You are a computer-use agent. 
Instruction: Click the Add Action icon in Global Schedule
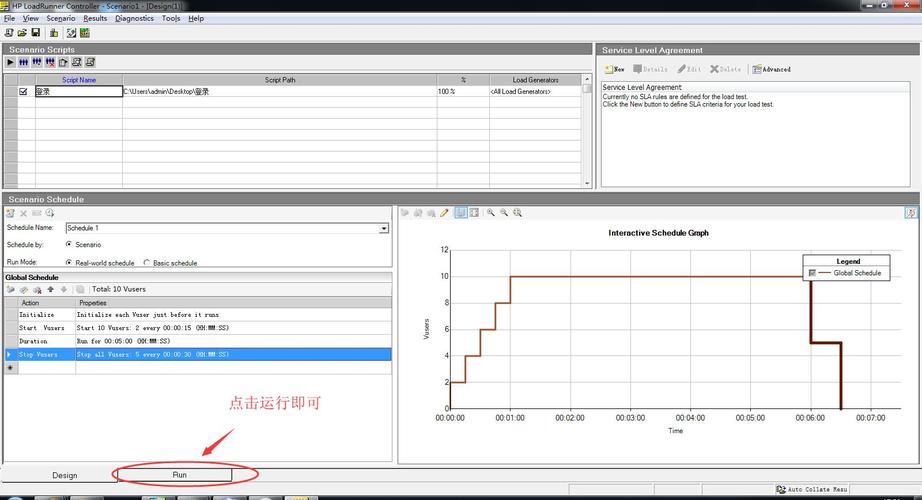11,289
